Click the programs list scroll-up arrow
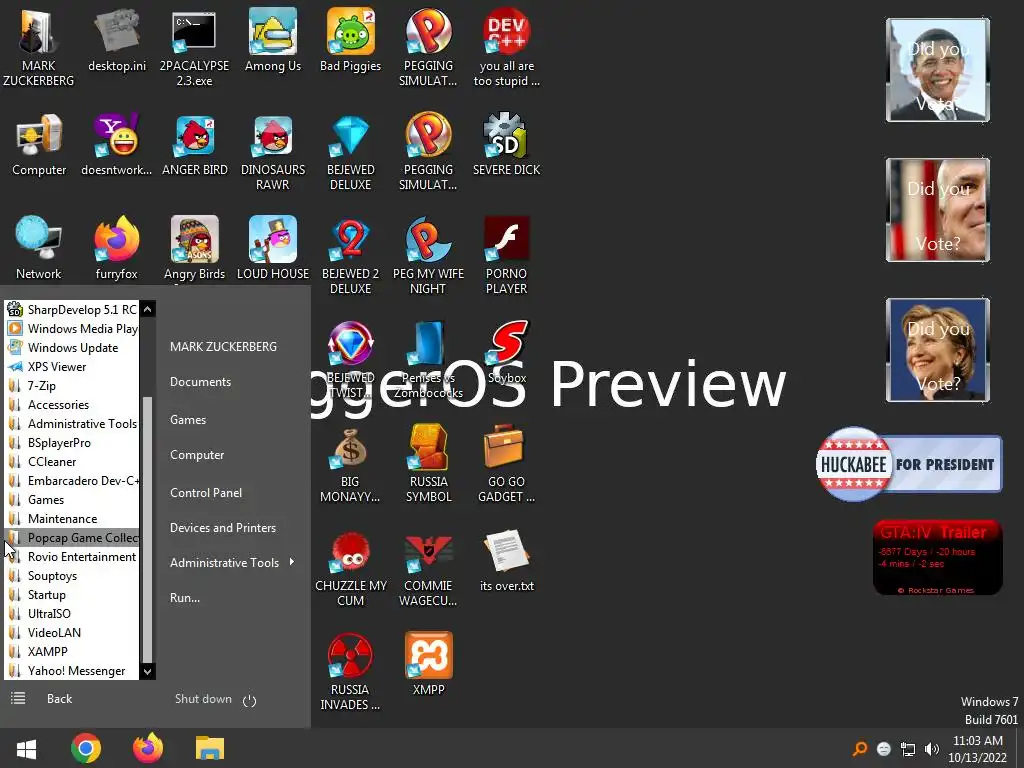The image size is (1024, 768). click(148, 309)
